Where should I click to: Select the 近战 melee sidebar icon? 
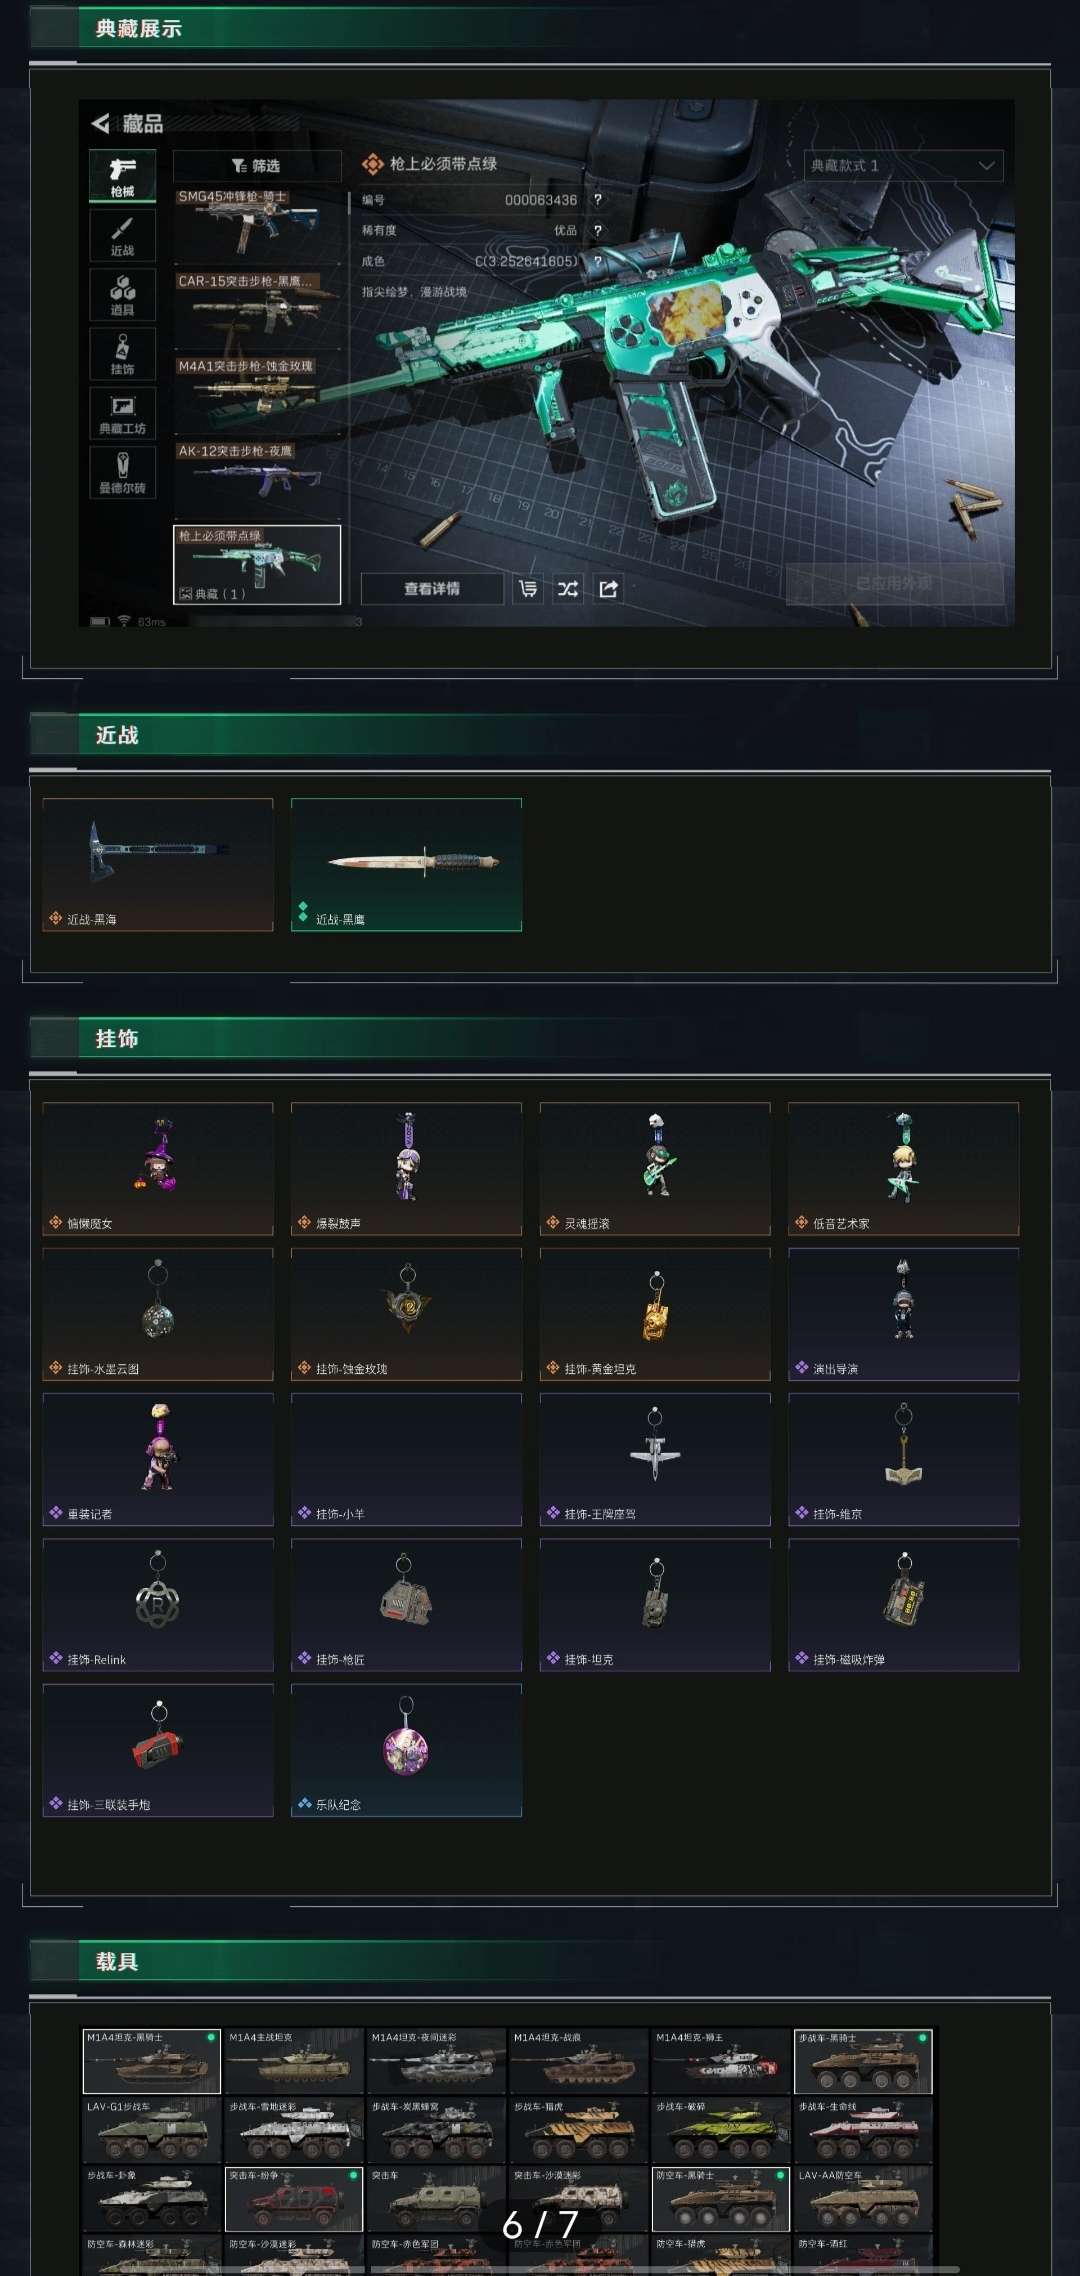point(122,235)
